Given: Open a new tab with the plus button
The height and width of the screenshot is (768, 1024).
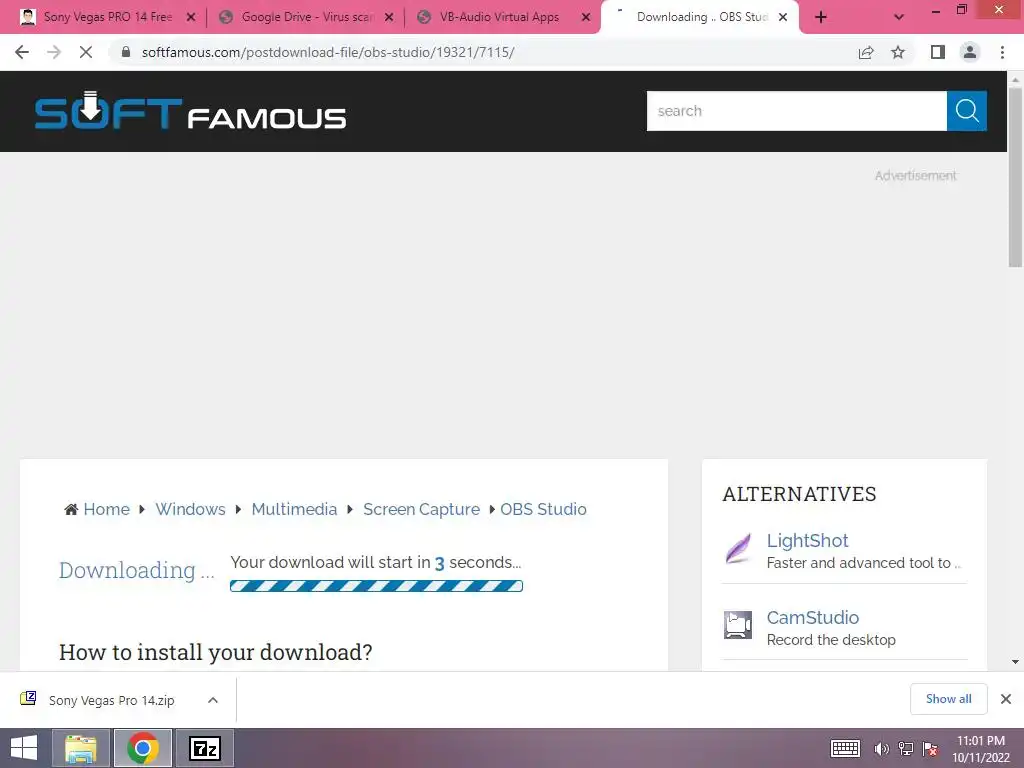Looking at the screenshot, I should coord(821,17).
